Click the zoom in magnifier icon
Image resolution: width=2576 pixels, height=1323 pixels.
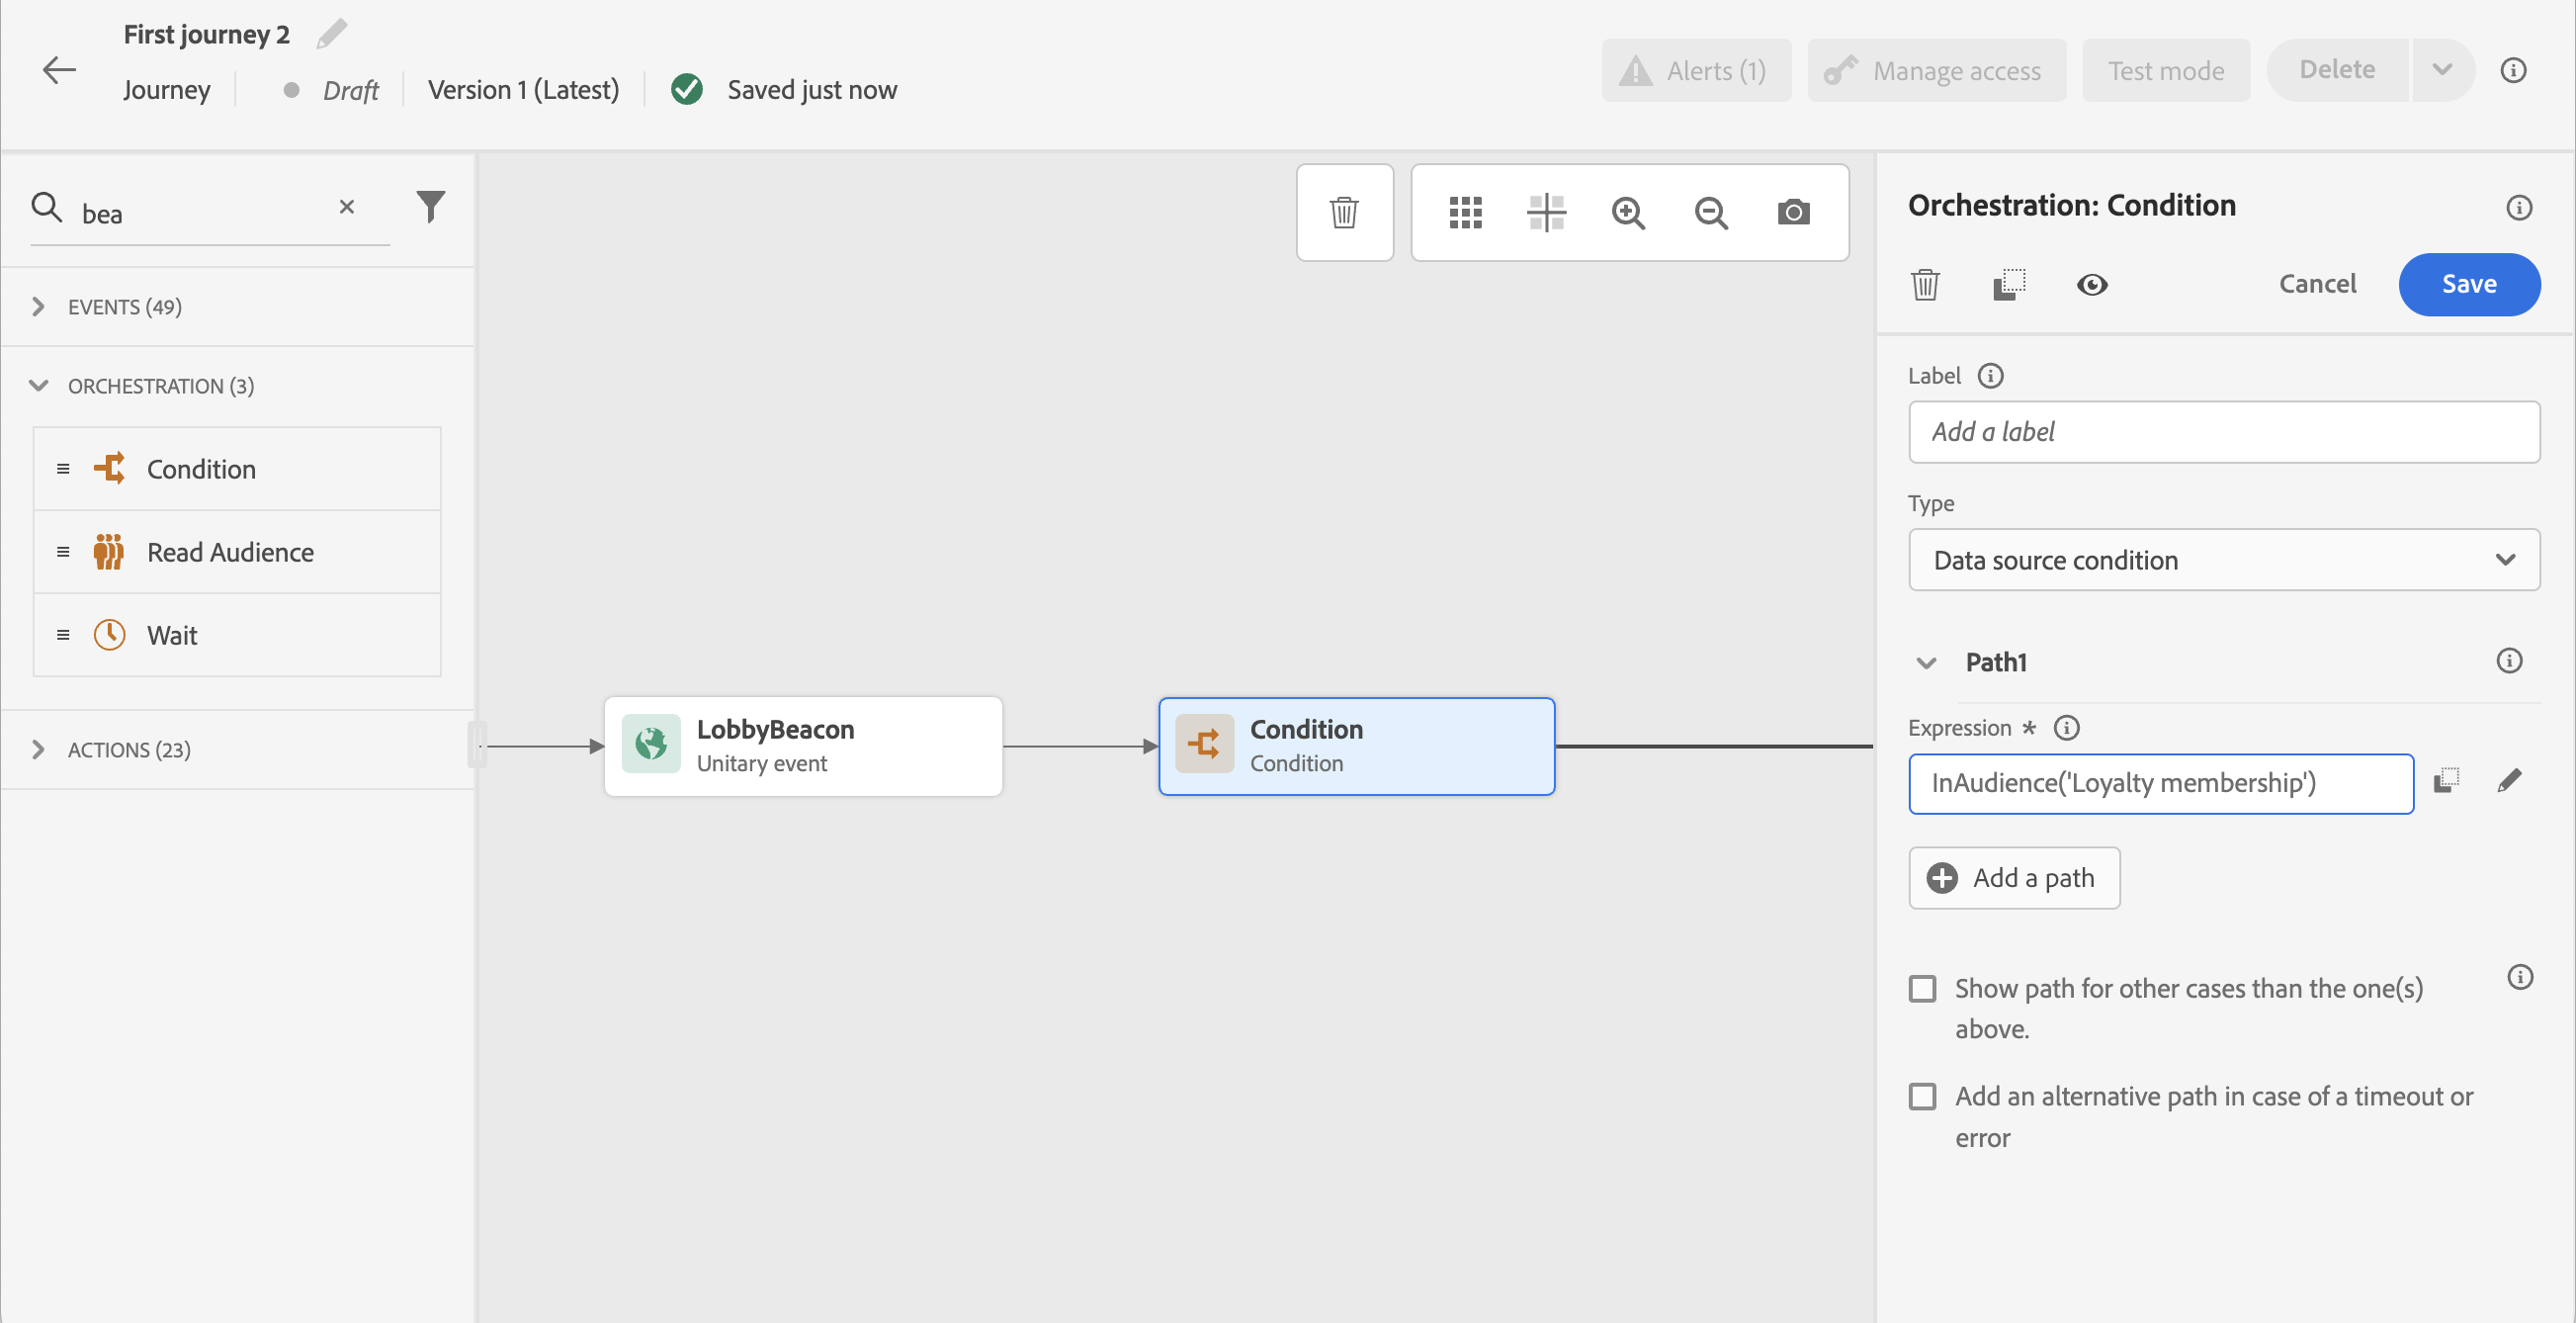point(1628,212)
